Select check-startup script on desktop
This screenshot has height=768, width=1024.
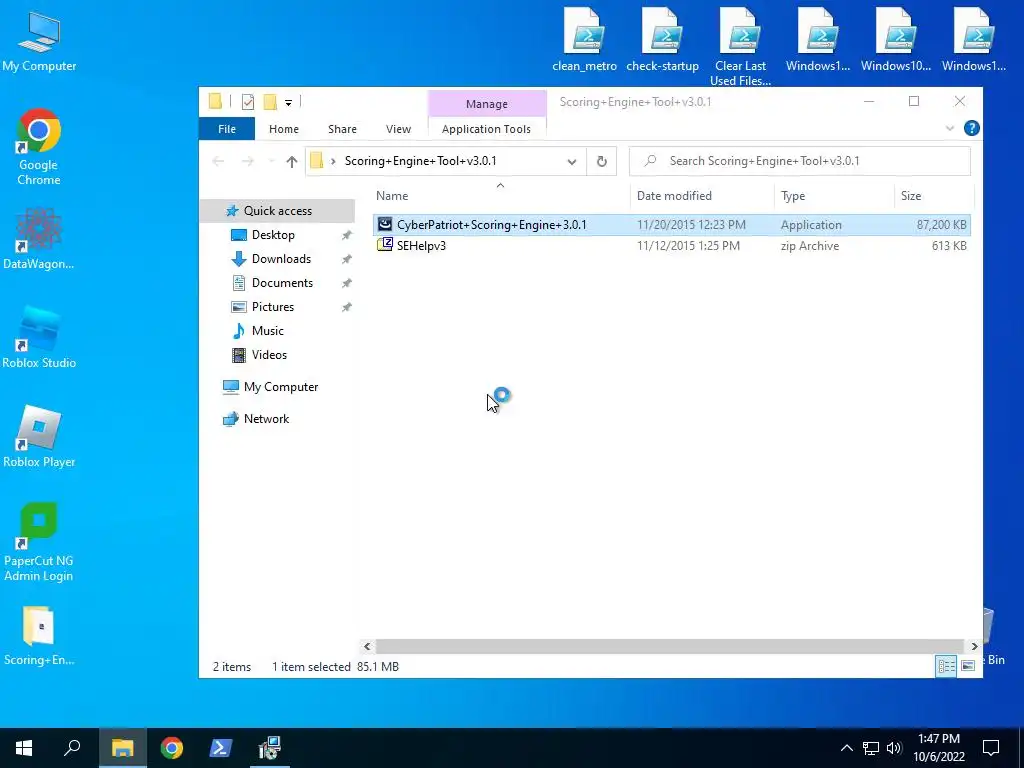pyautogui.click(x=662, y=40)
